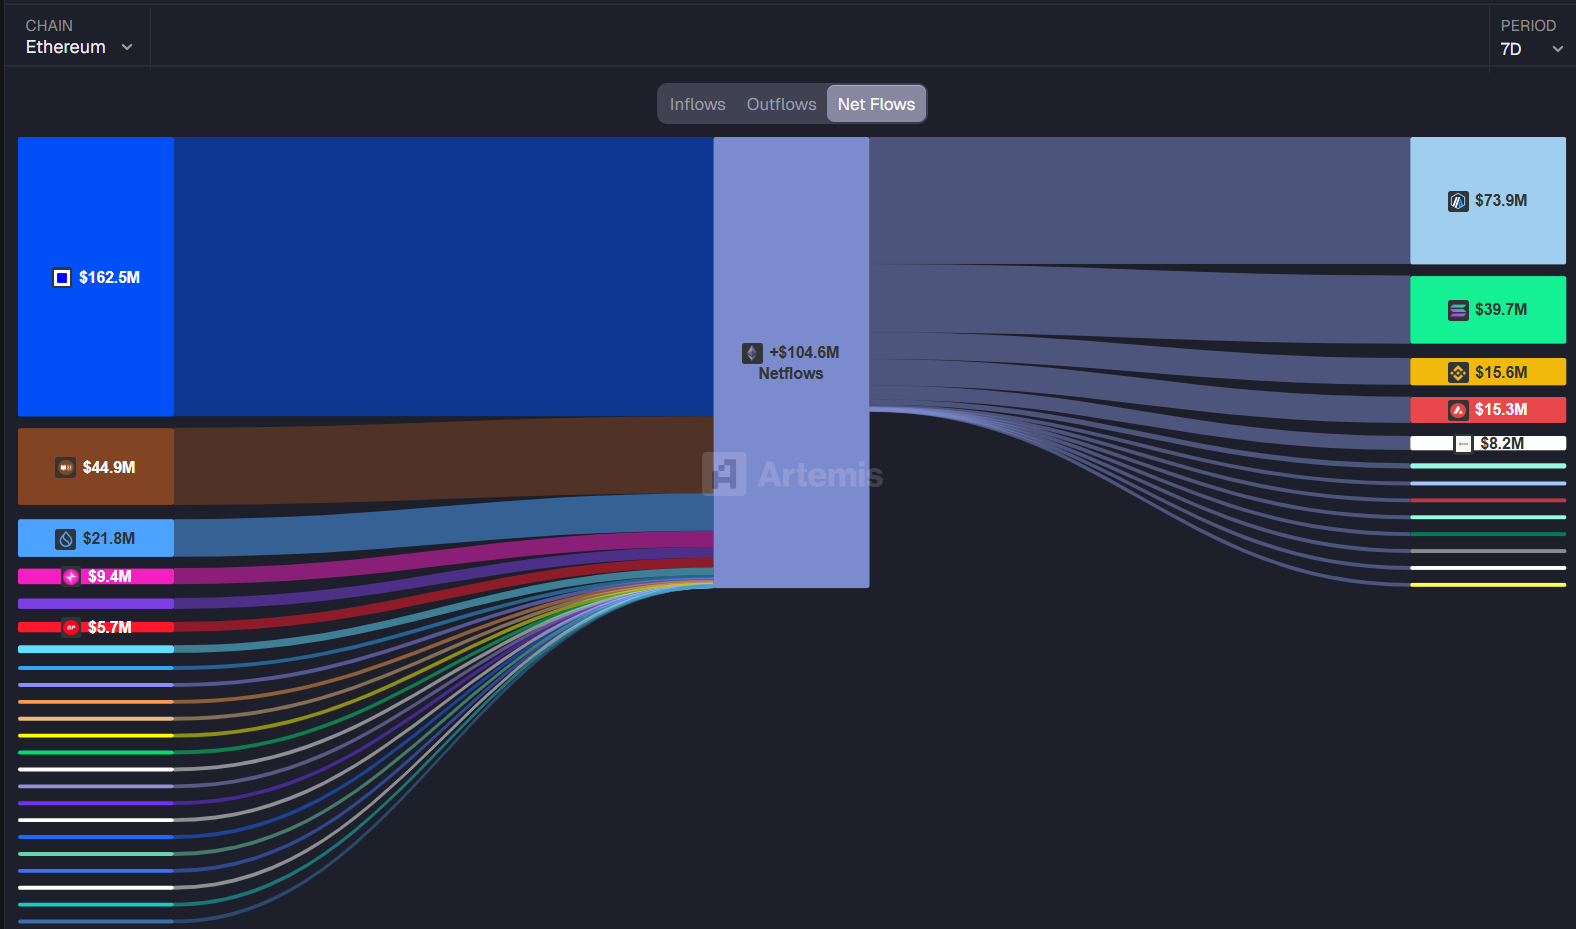
Task: Switch to the Inflows tab
Action: point(697,104)
